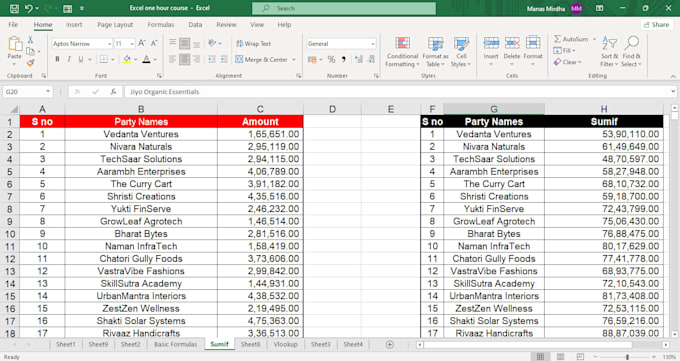Viewport: 680px width, 361px height.
Task: Click the Increase Decimal icon
Action: pos(358,59)
